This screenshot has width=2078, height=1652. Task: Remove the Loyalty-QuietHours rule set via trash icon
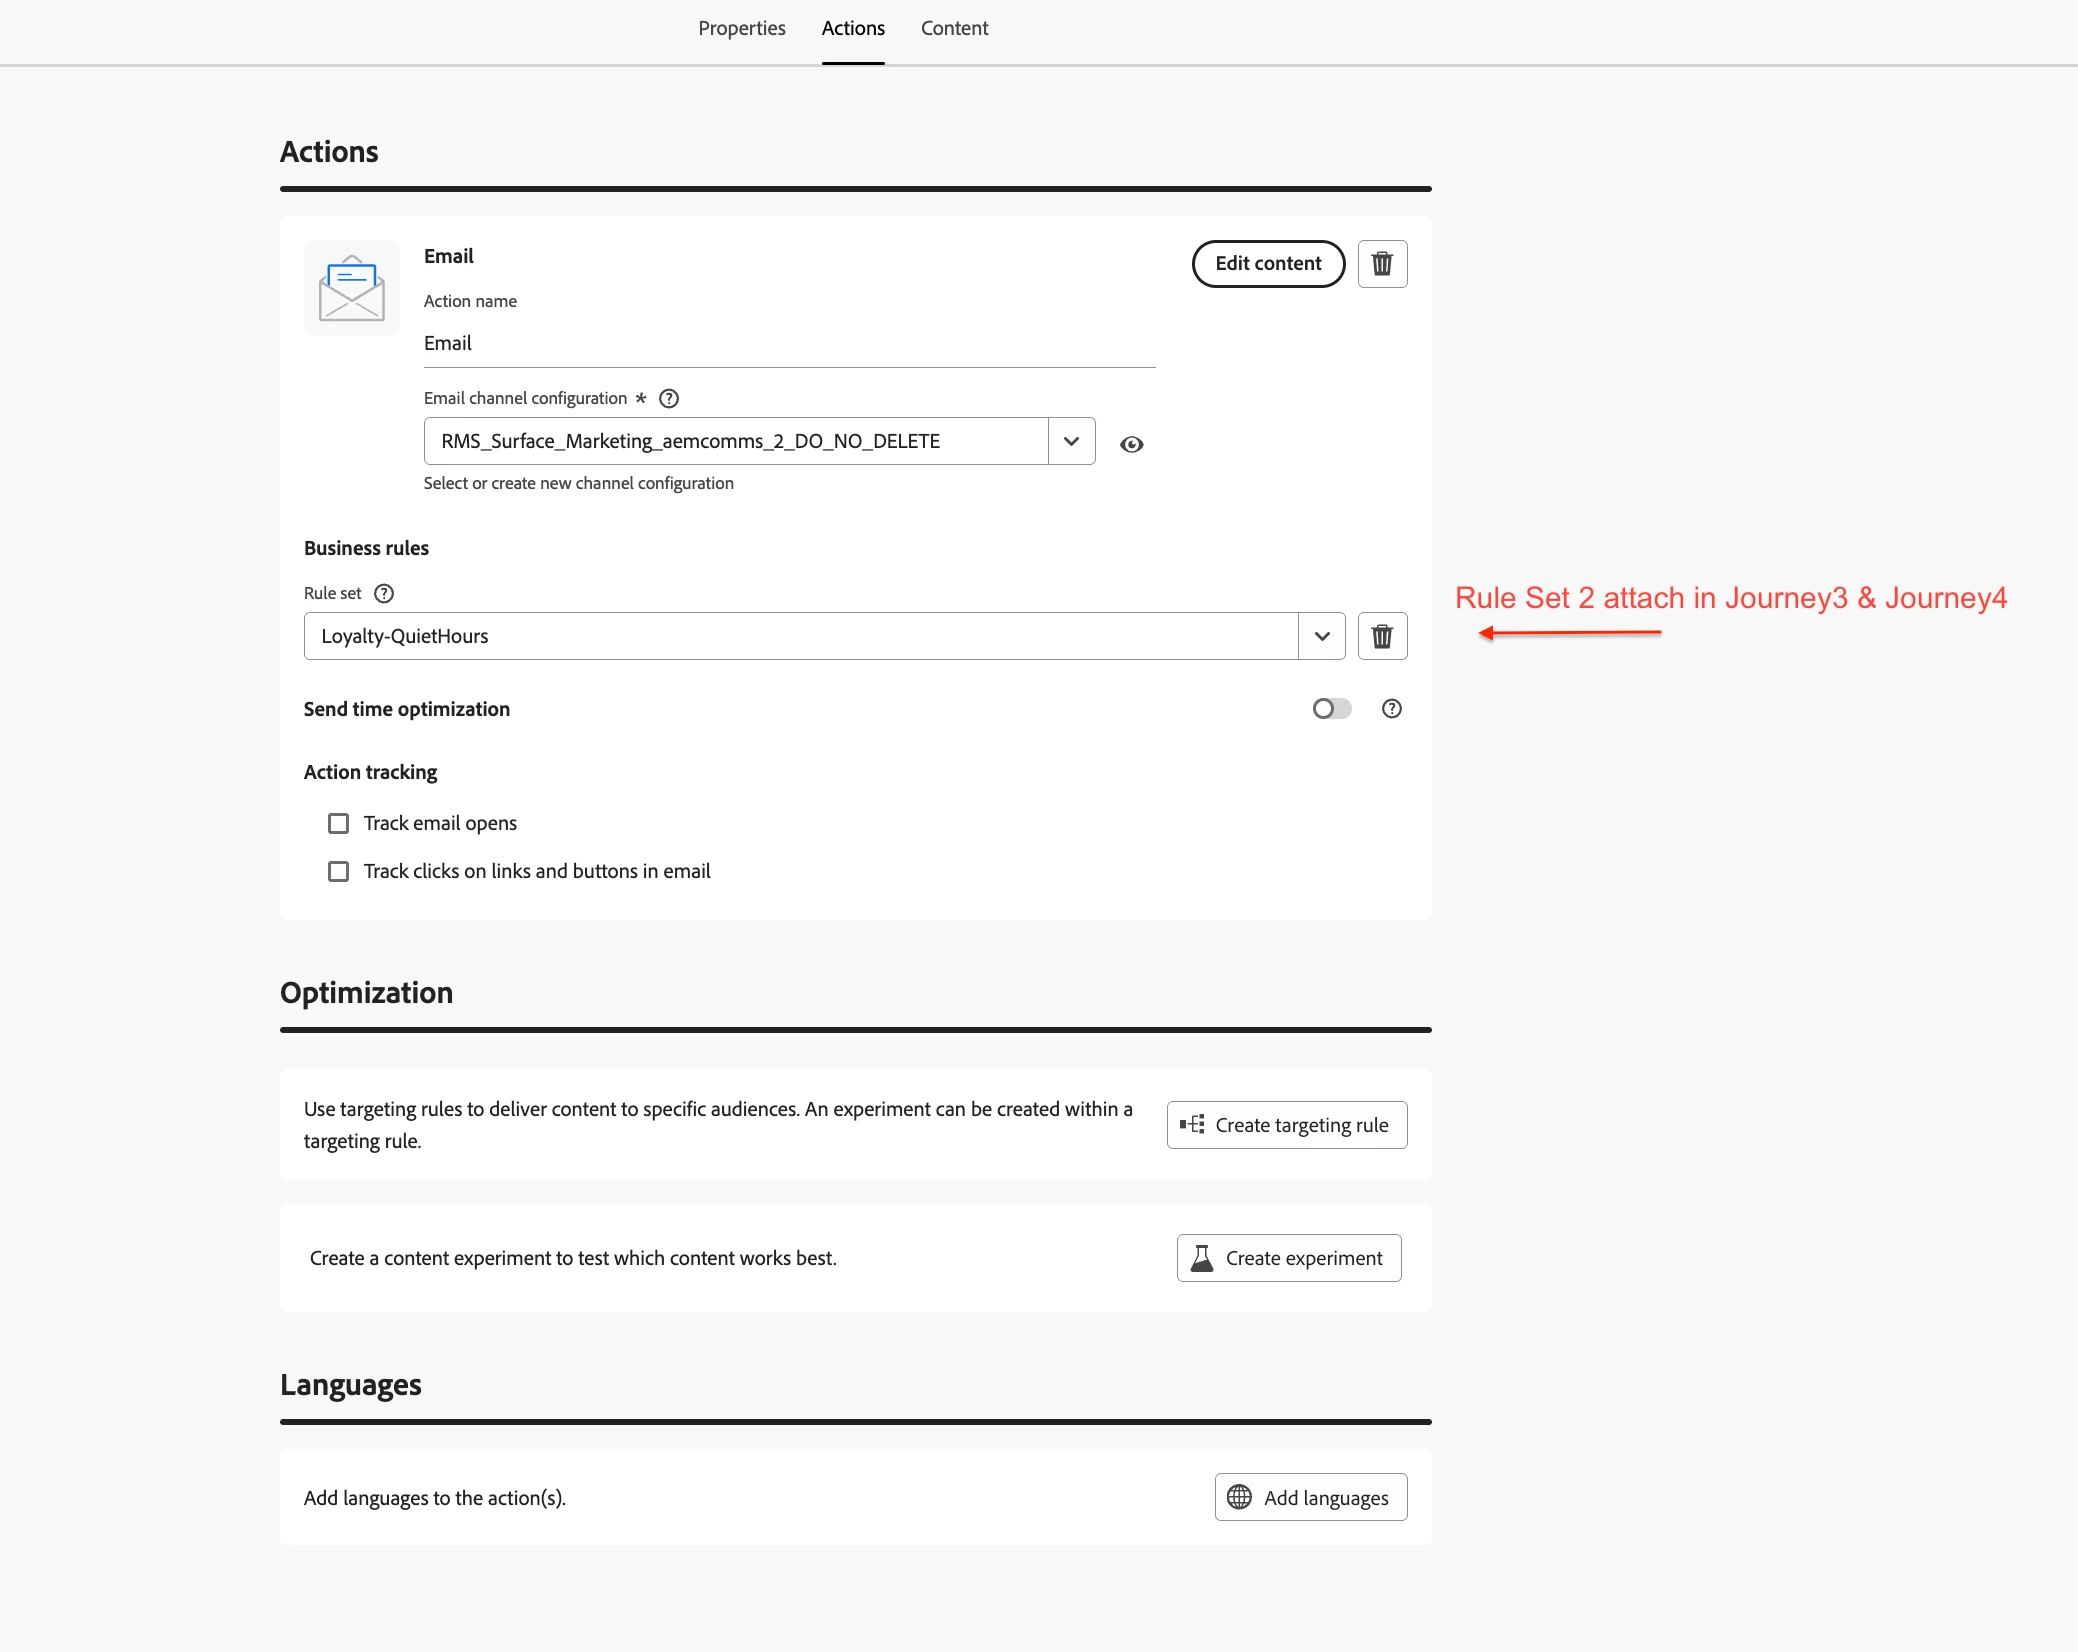[1382, 636]
